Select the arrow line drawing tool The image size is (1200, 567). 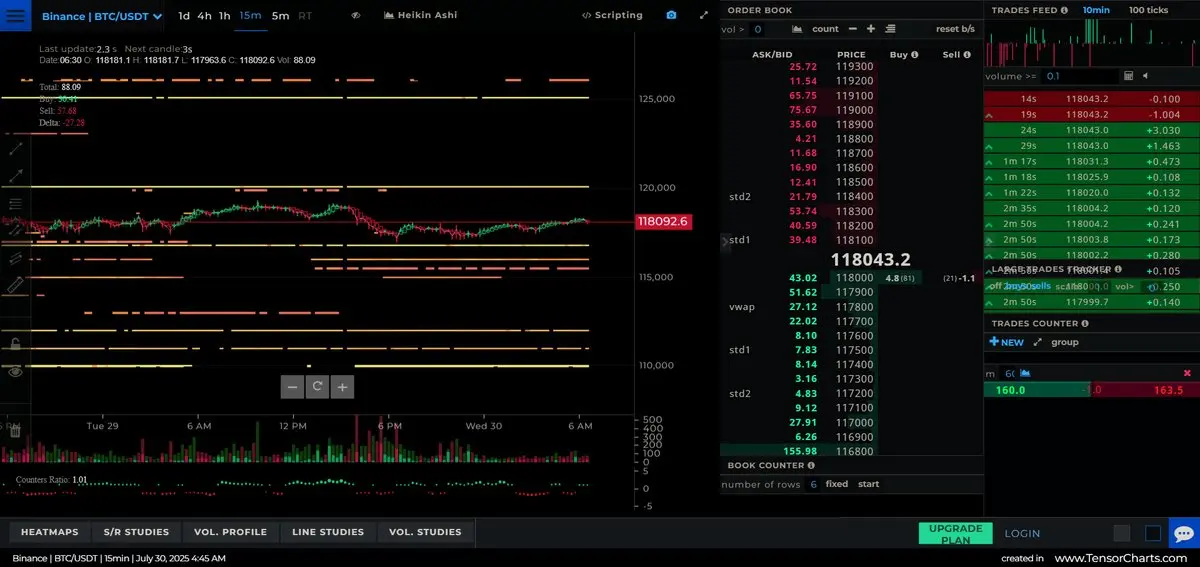[15, 175]
